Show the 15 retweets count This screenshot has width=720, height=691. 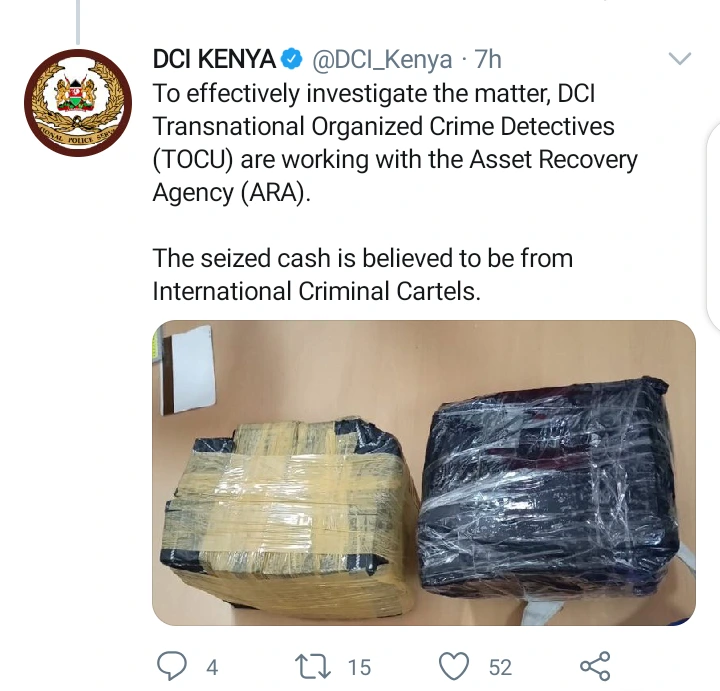(359, 667)
